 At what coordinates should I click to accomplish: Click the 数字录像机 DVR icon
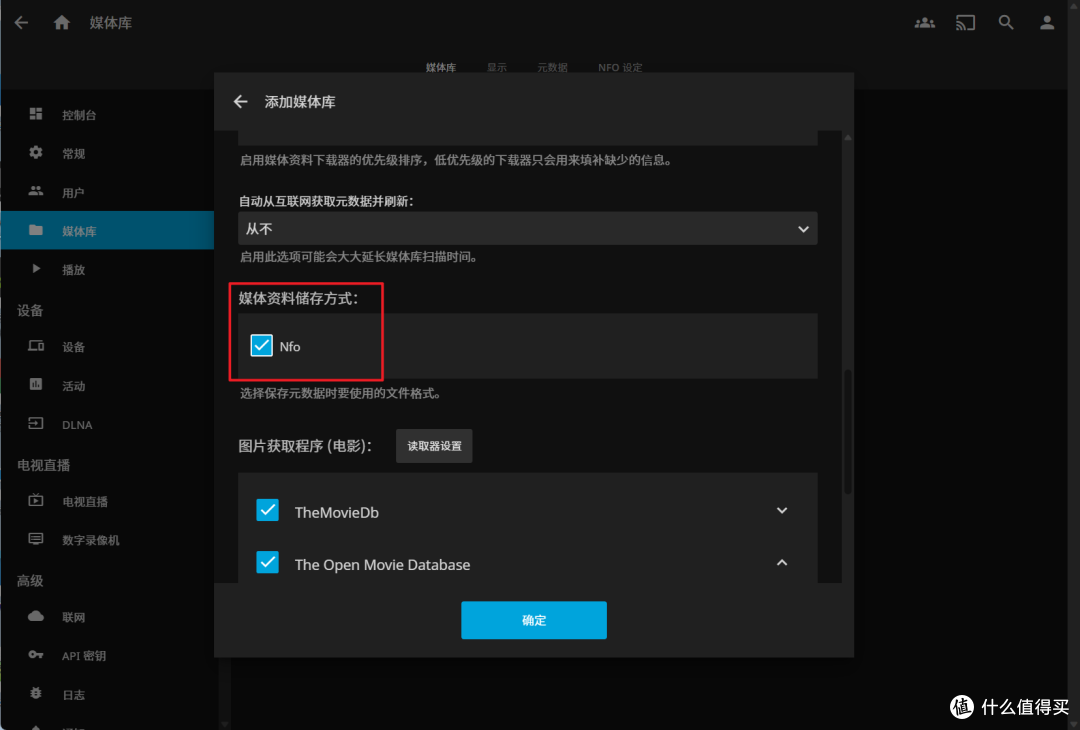[36, 539]
